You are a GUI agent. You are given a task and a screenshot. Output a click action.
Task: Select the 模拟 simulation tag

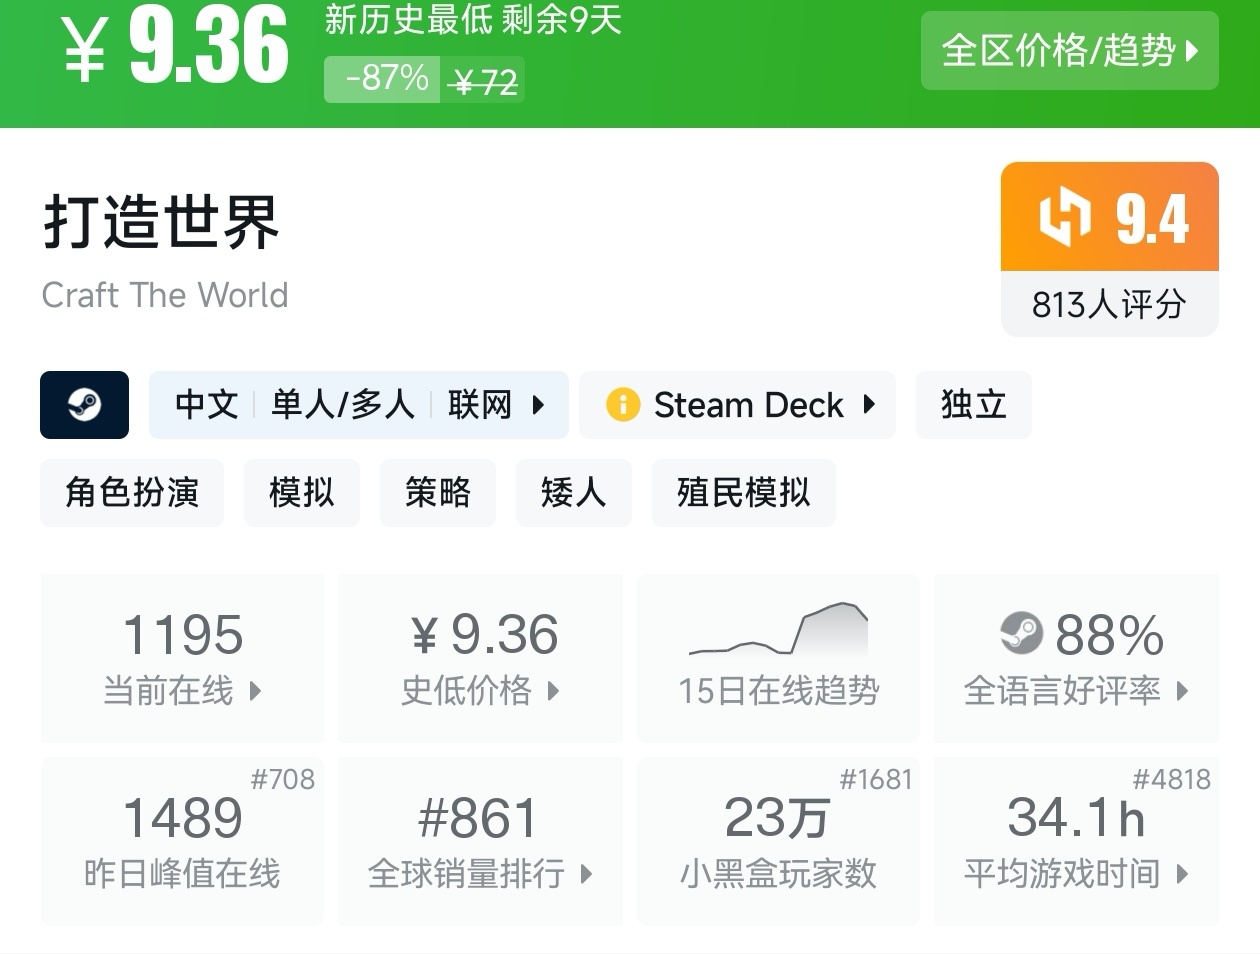[301, 493]
